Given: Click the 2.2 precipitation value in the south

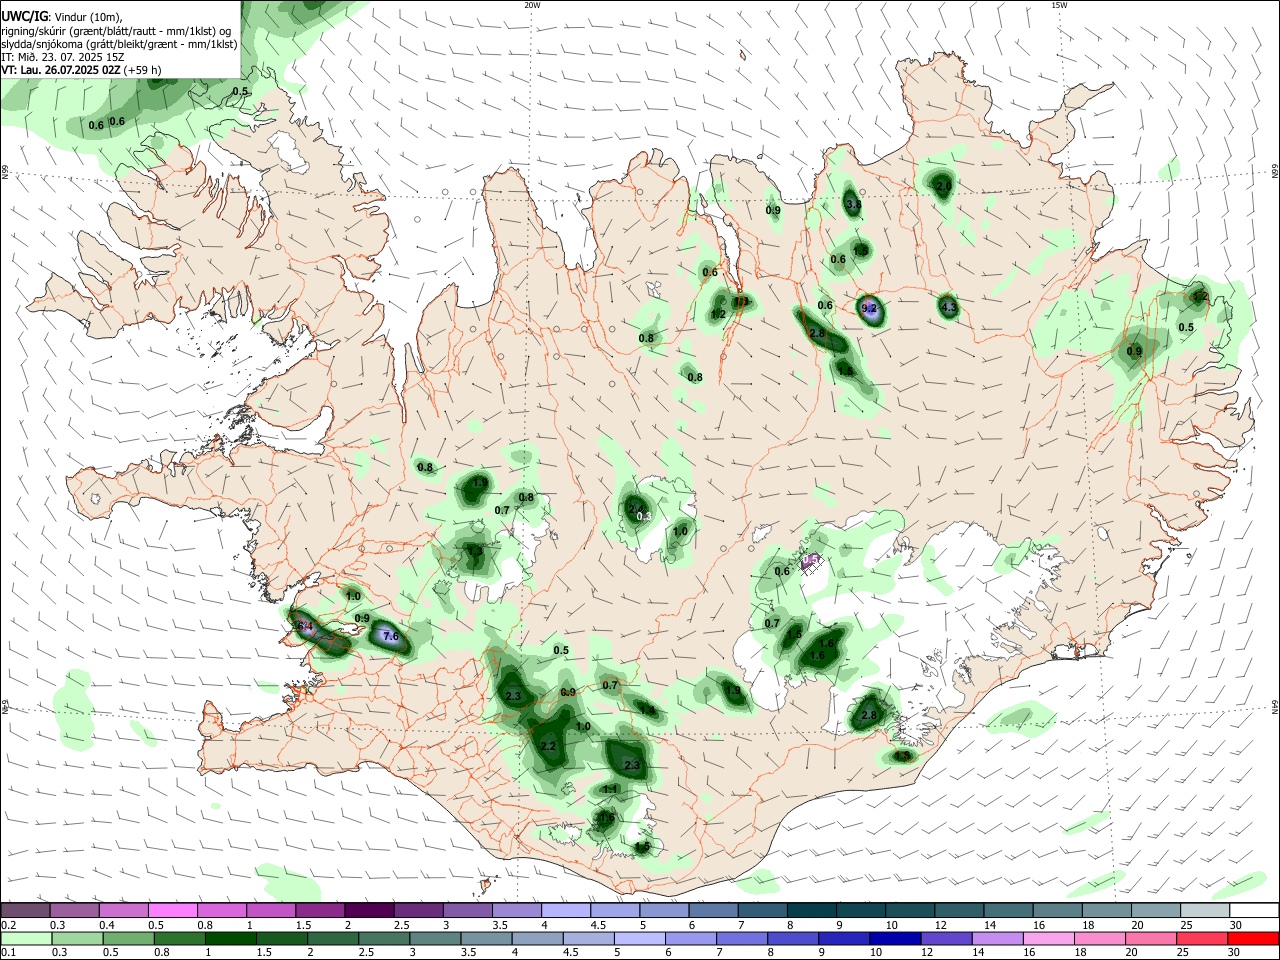Looking at the screenshot, I should [x=547, y=746].
